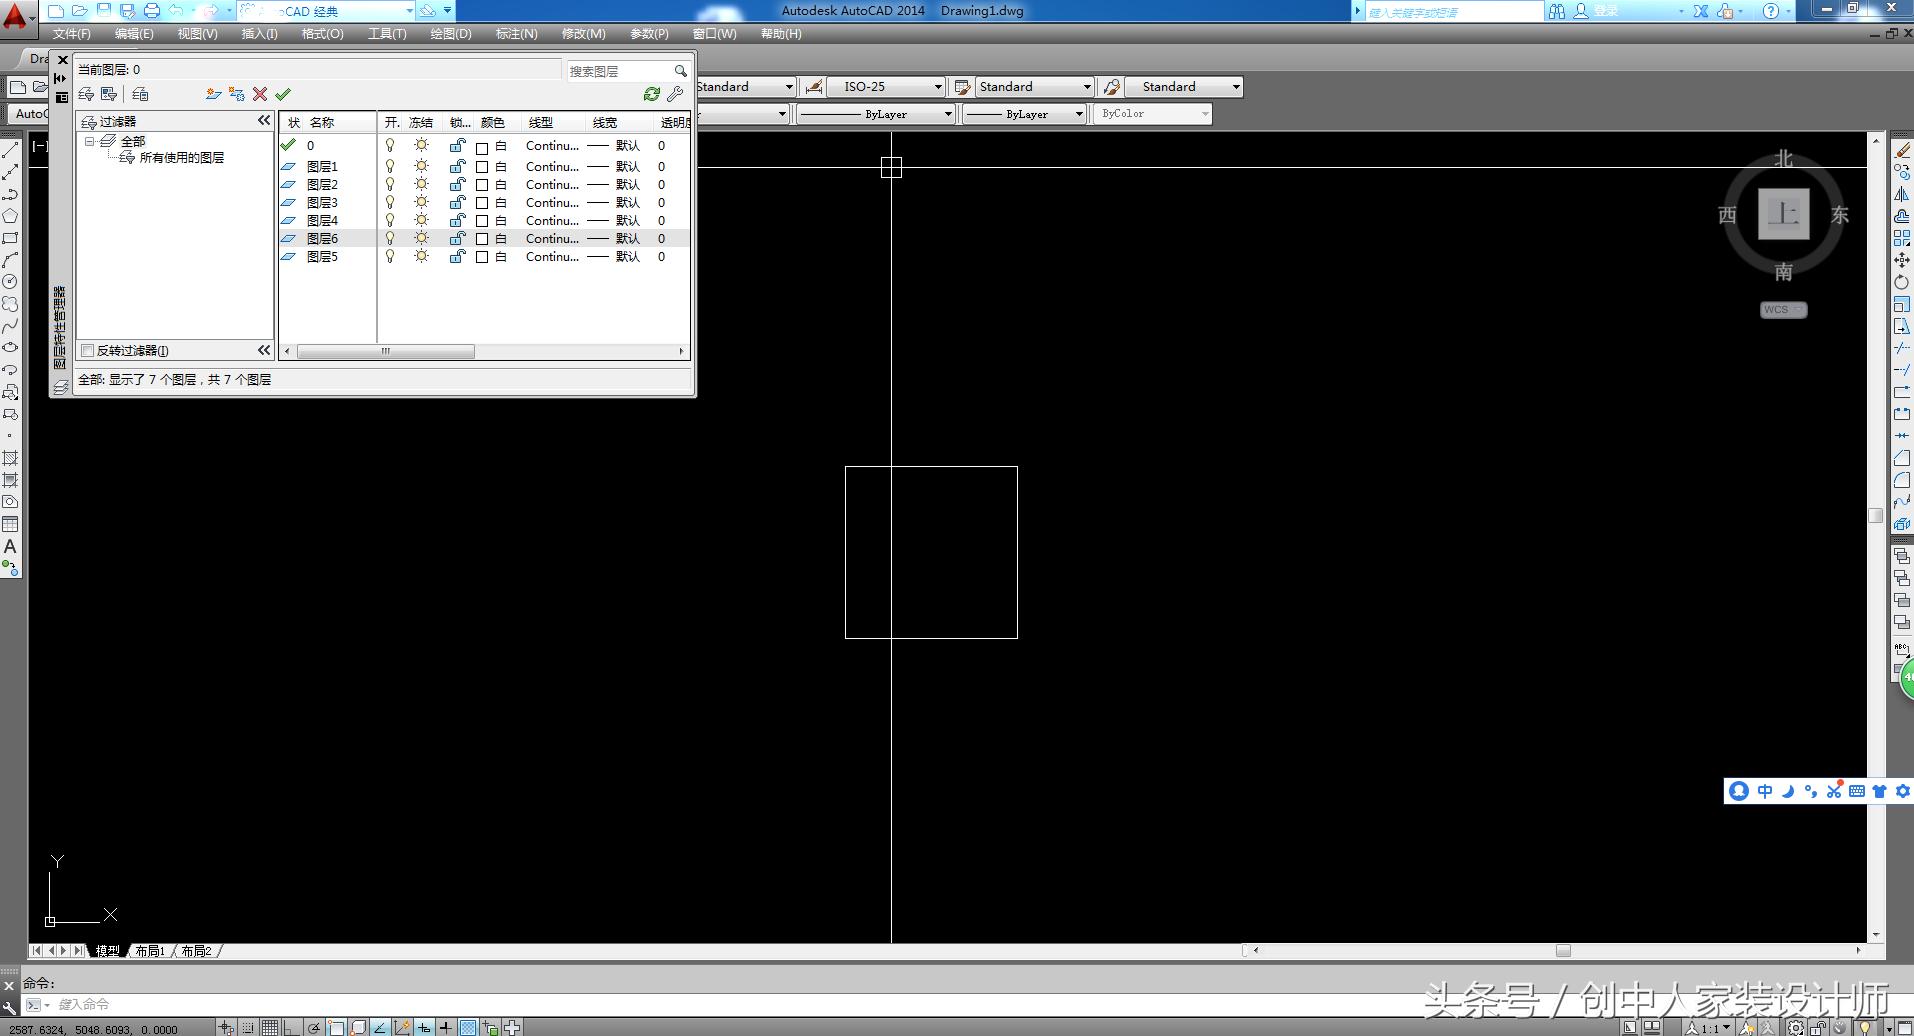Select the Line draw tool
Viewport: 1914px width, 1036px height.
point(10,150)
